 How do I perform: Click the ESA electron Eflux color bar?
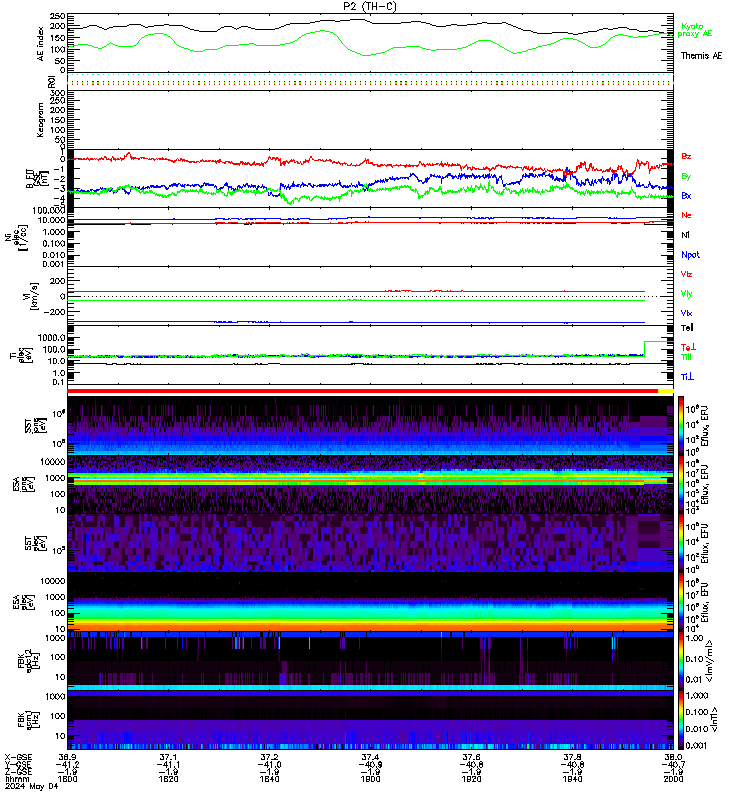pos(681,602)
